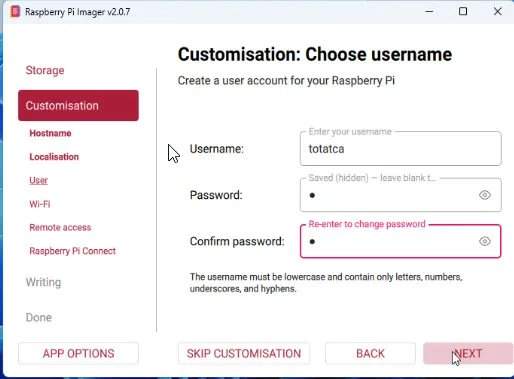This screenshot has width=514, height=379.
Task: Select the Done step in sidebar
Action: 39,317
